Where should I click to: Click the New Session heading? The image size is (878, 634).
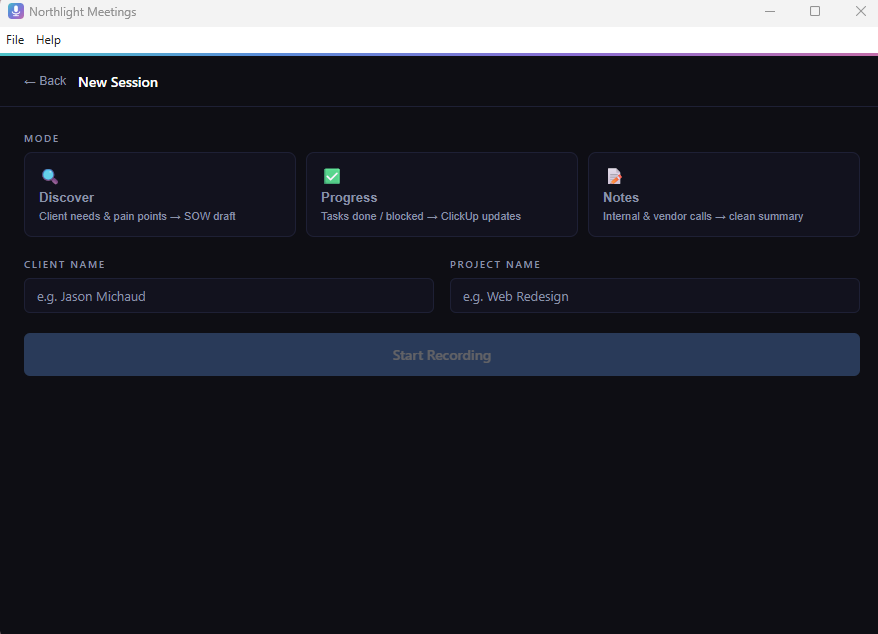tap(118, 82)
